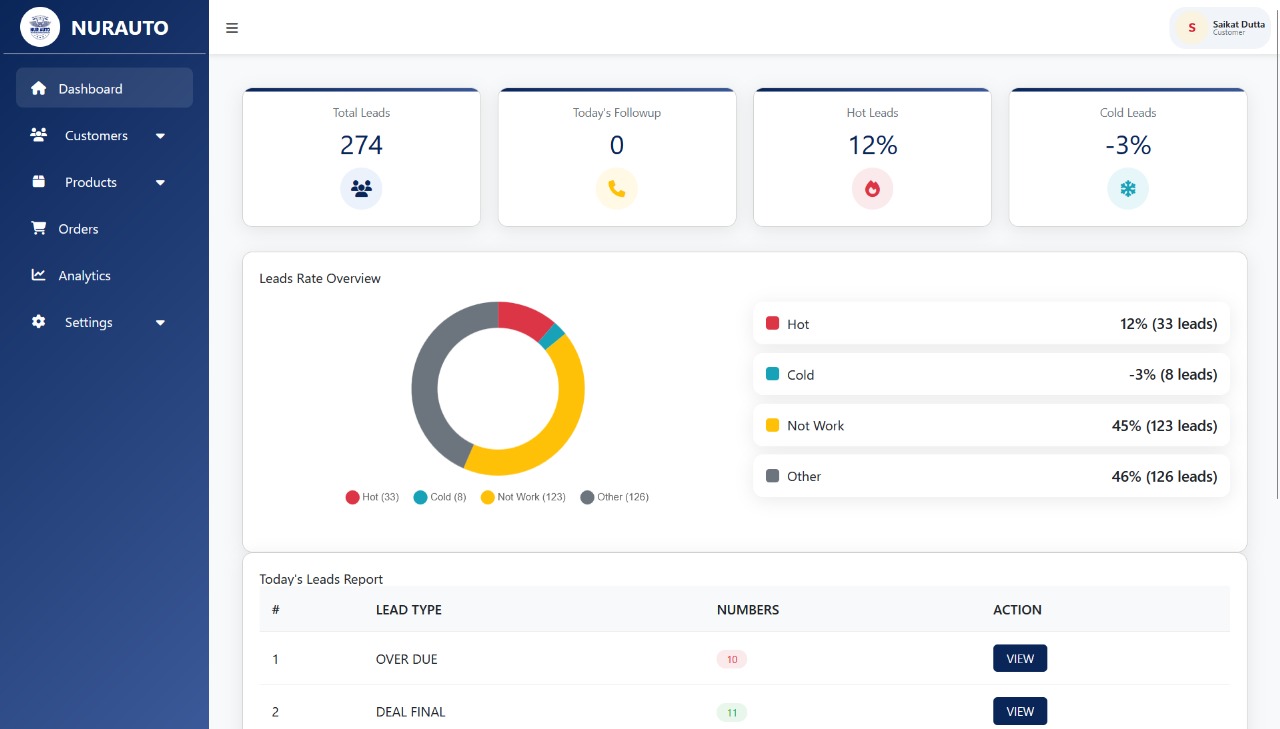Click the Dashboard home icon
This screenshot has height=729, width=1280.
tap(39, 88)
